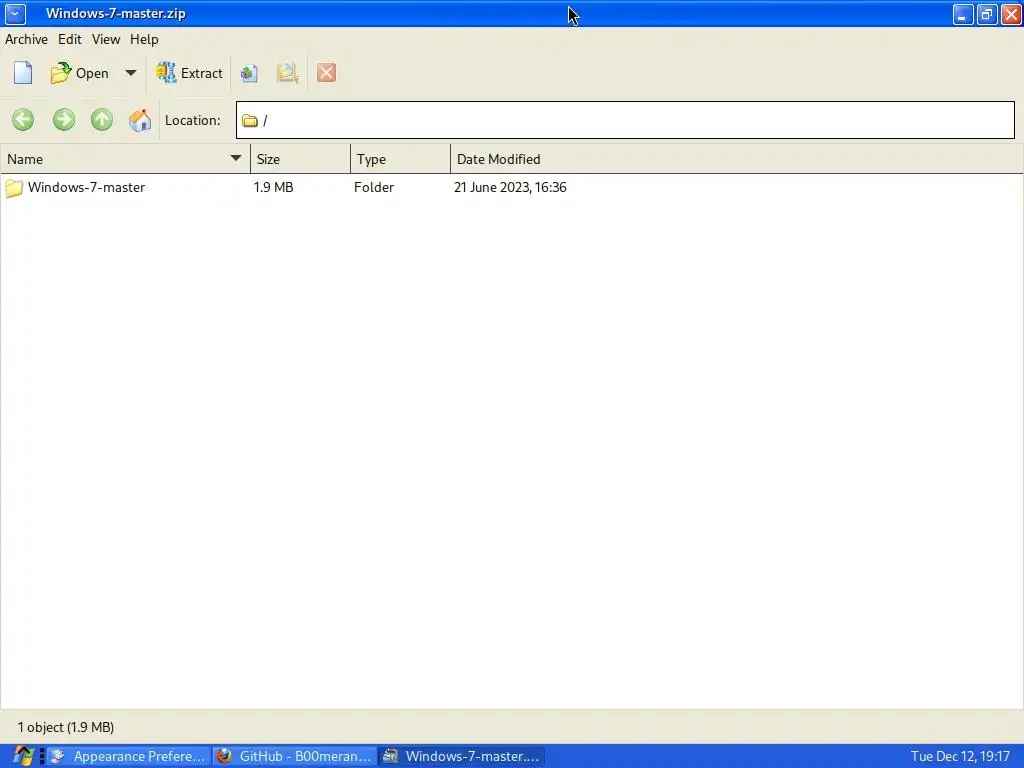Image resolution: width=1024 pixels, height=768 pixels.
Task: Sort by the Date Modified column
Action: (737, 159)
